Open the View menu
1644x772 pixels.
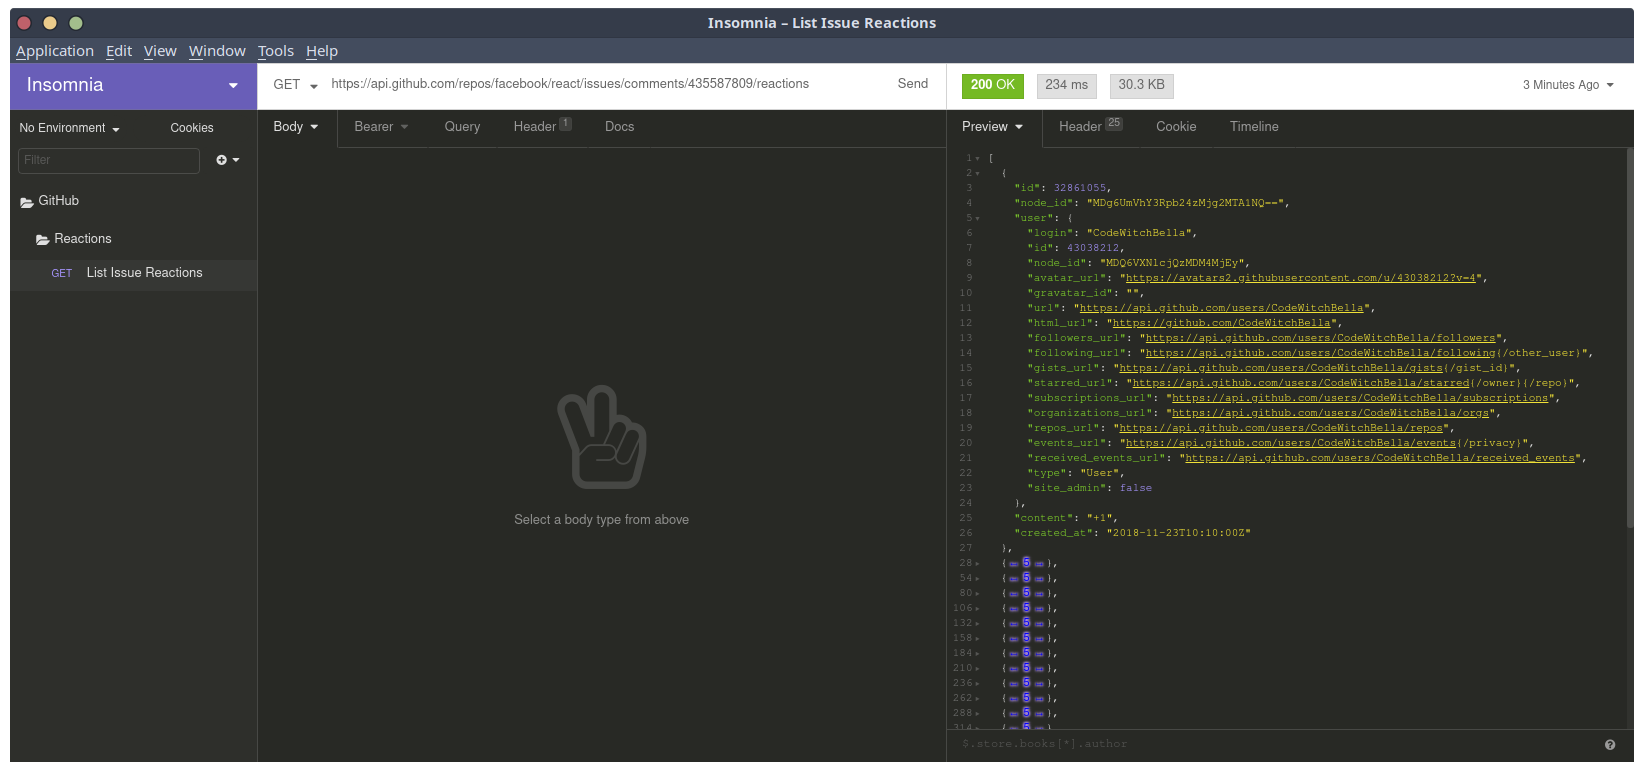(x=160, y=51)
